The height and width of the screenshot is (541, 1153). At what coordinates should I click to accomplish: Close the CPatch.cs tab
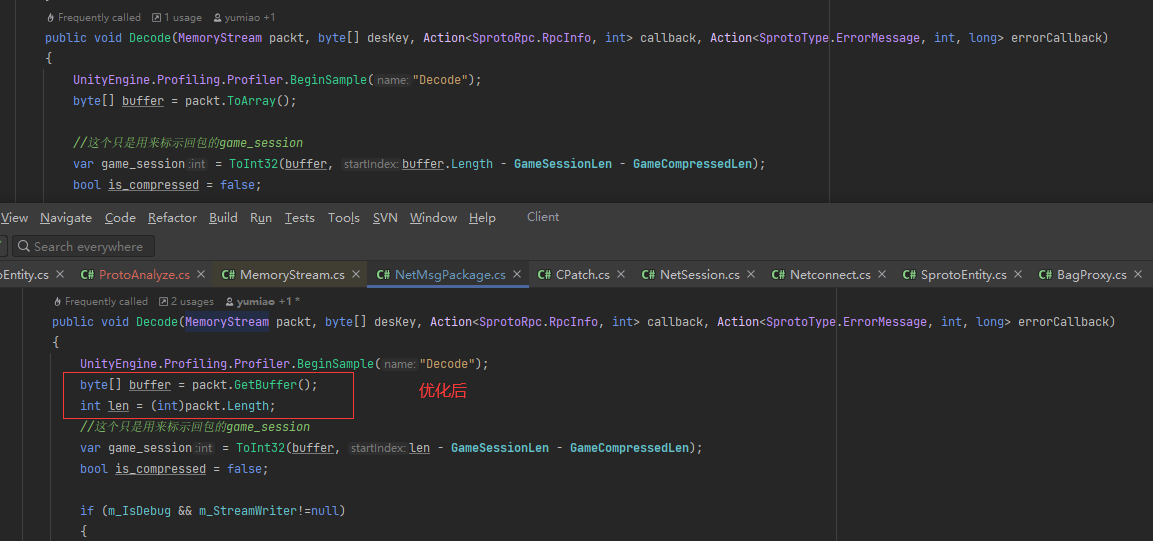click(x=621, y=274)
